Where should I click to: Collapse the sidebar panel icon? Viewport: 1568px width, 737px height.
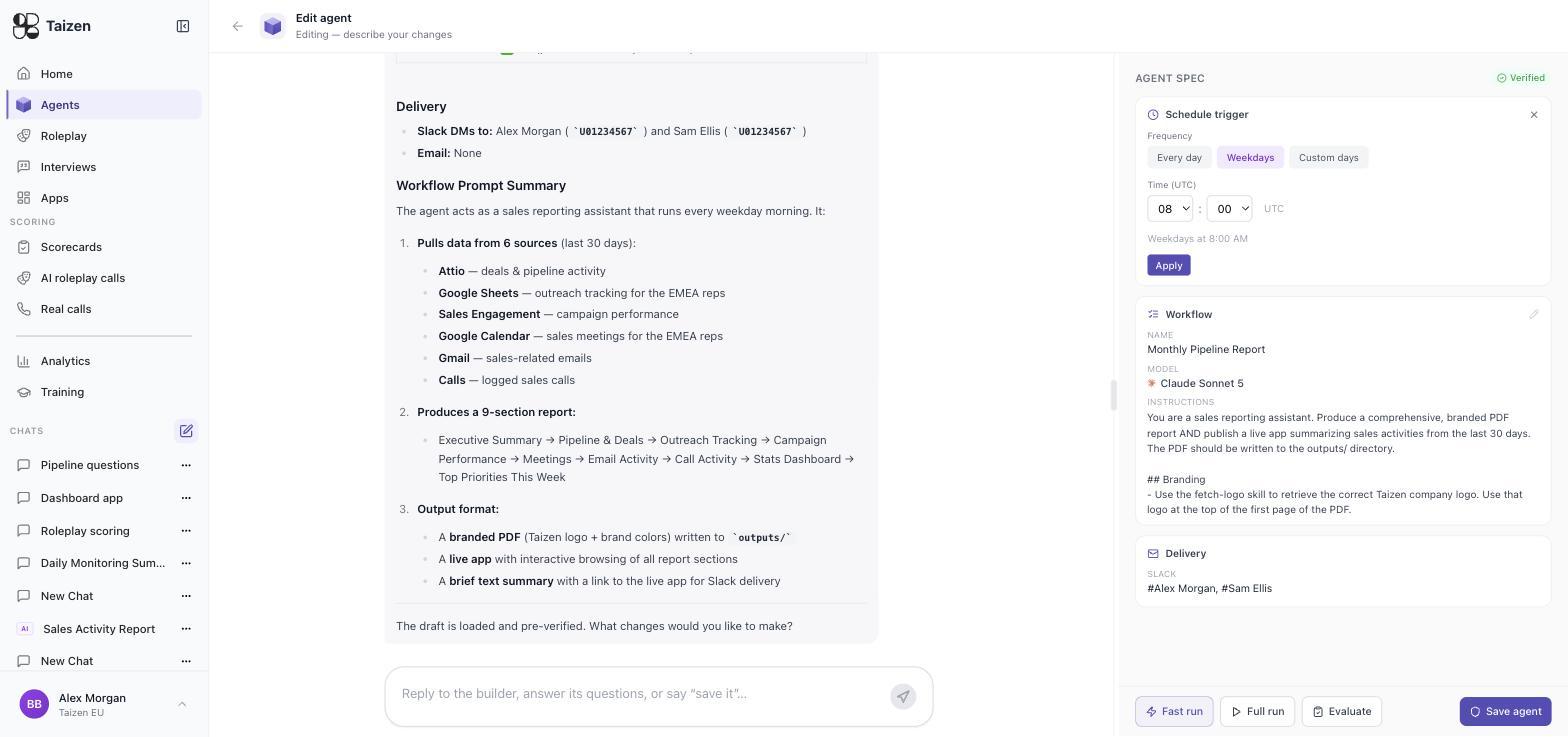coord(183,26)
